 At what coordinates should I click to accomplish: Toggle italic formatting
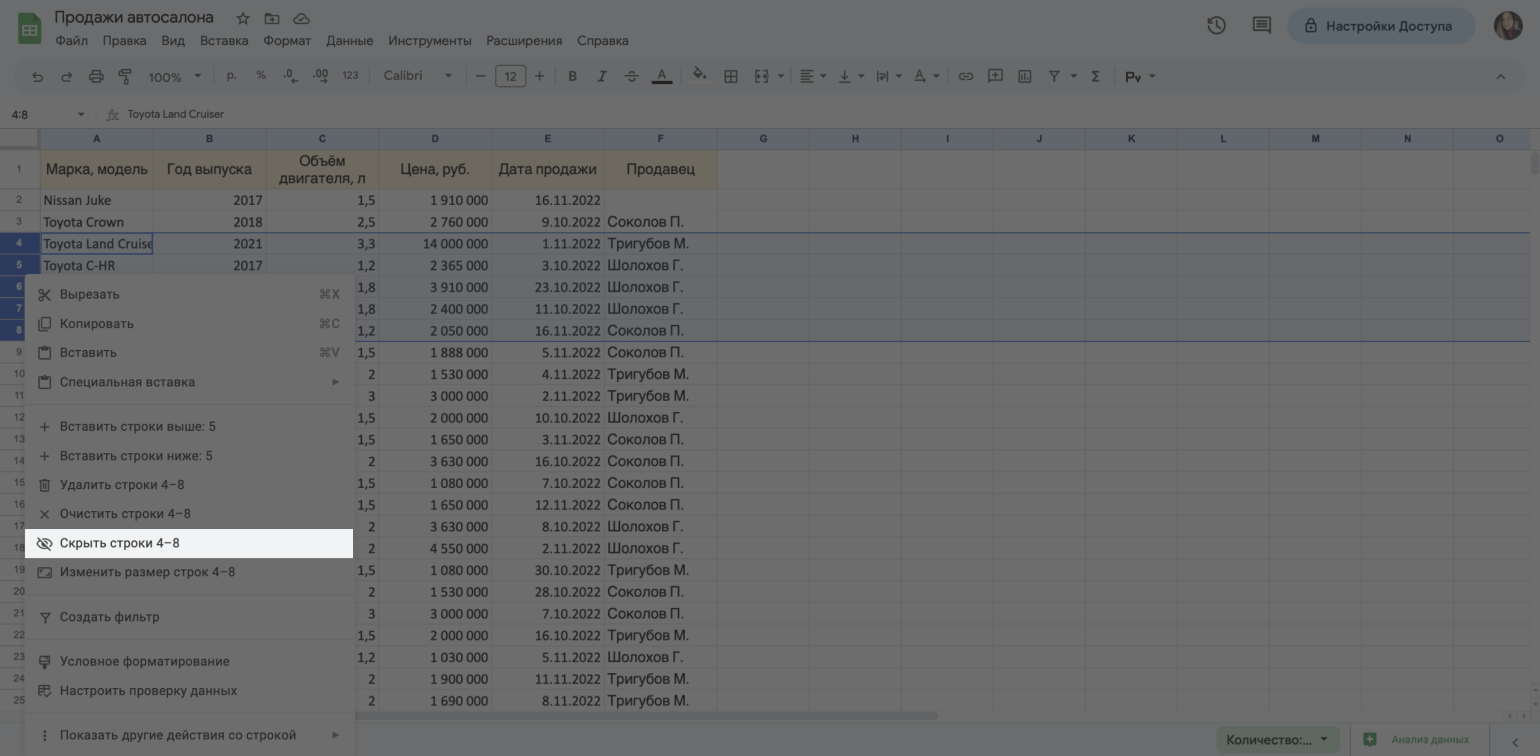coord(602,76)
